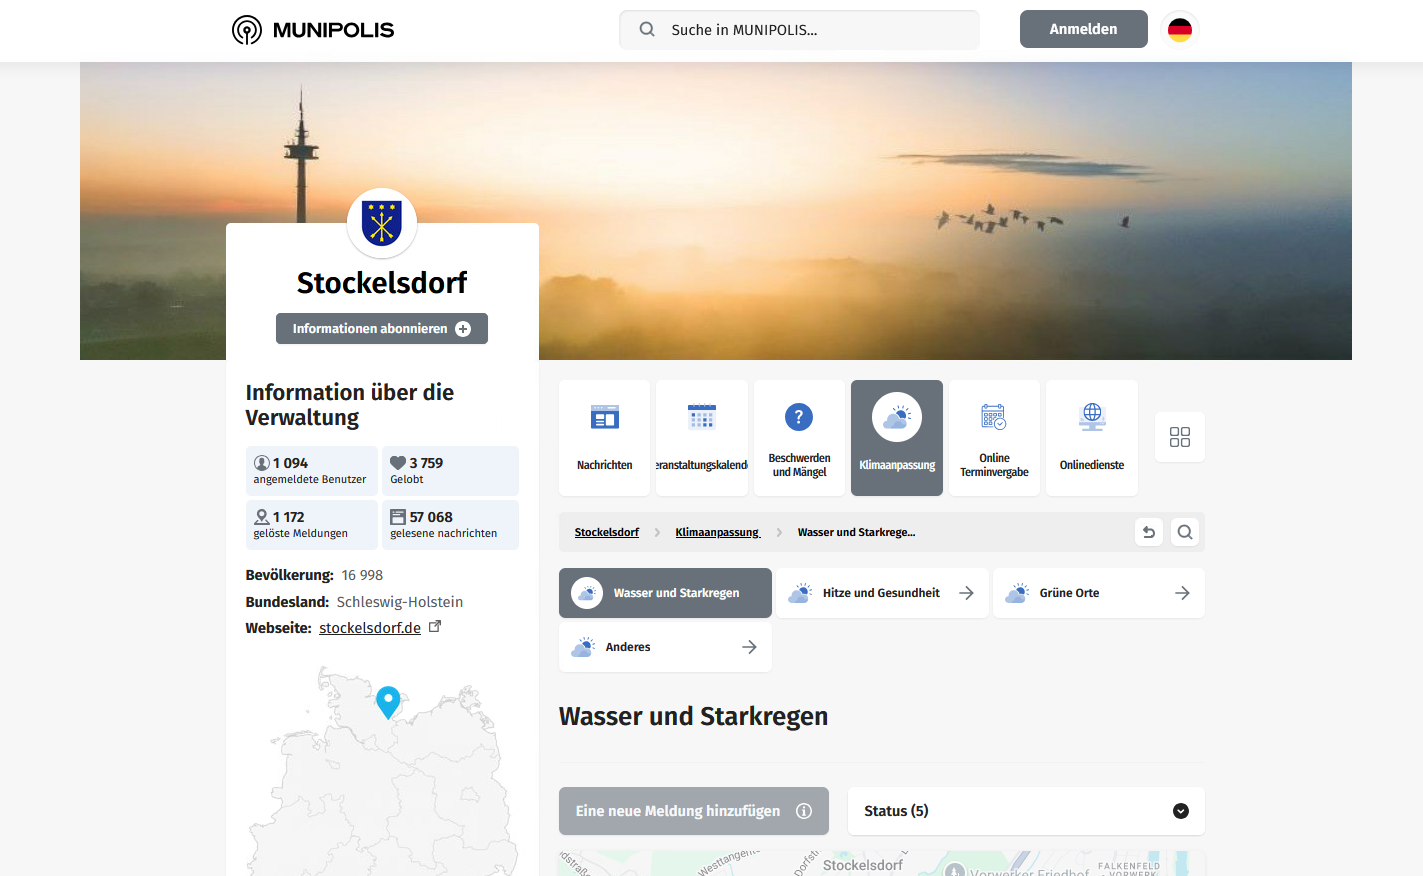Click the Anmelden button
1423x876 pixels.
pyautogui.click(x=1083, y=29)
